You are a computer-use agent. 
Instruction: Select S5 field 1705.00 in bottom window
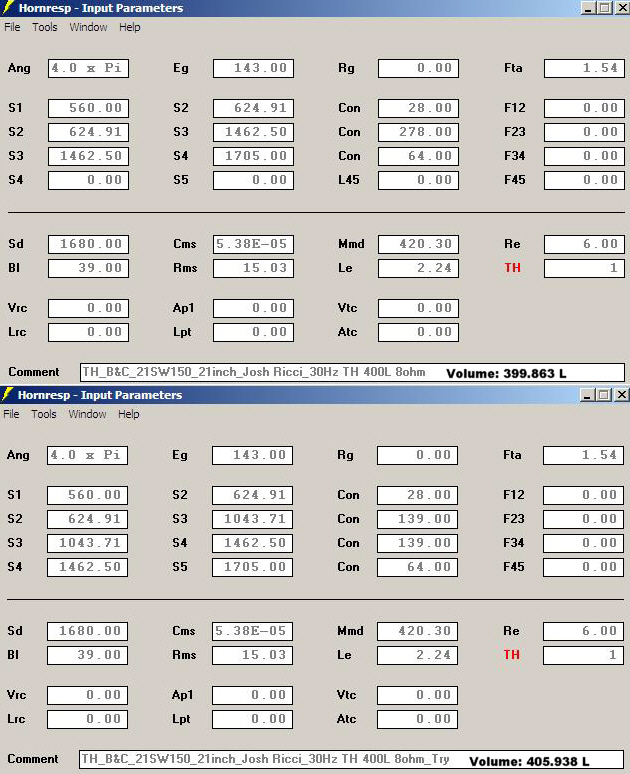252,567
